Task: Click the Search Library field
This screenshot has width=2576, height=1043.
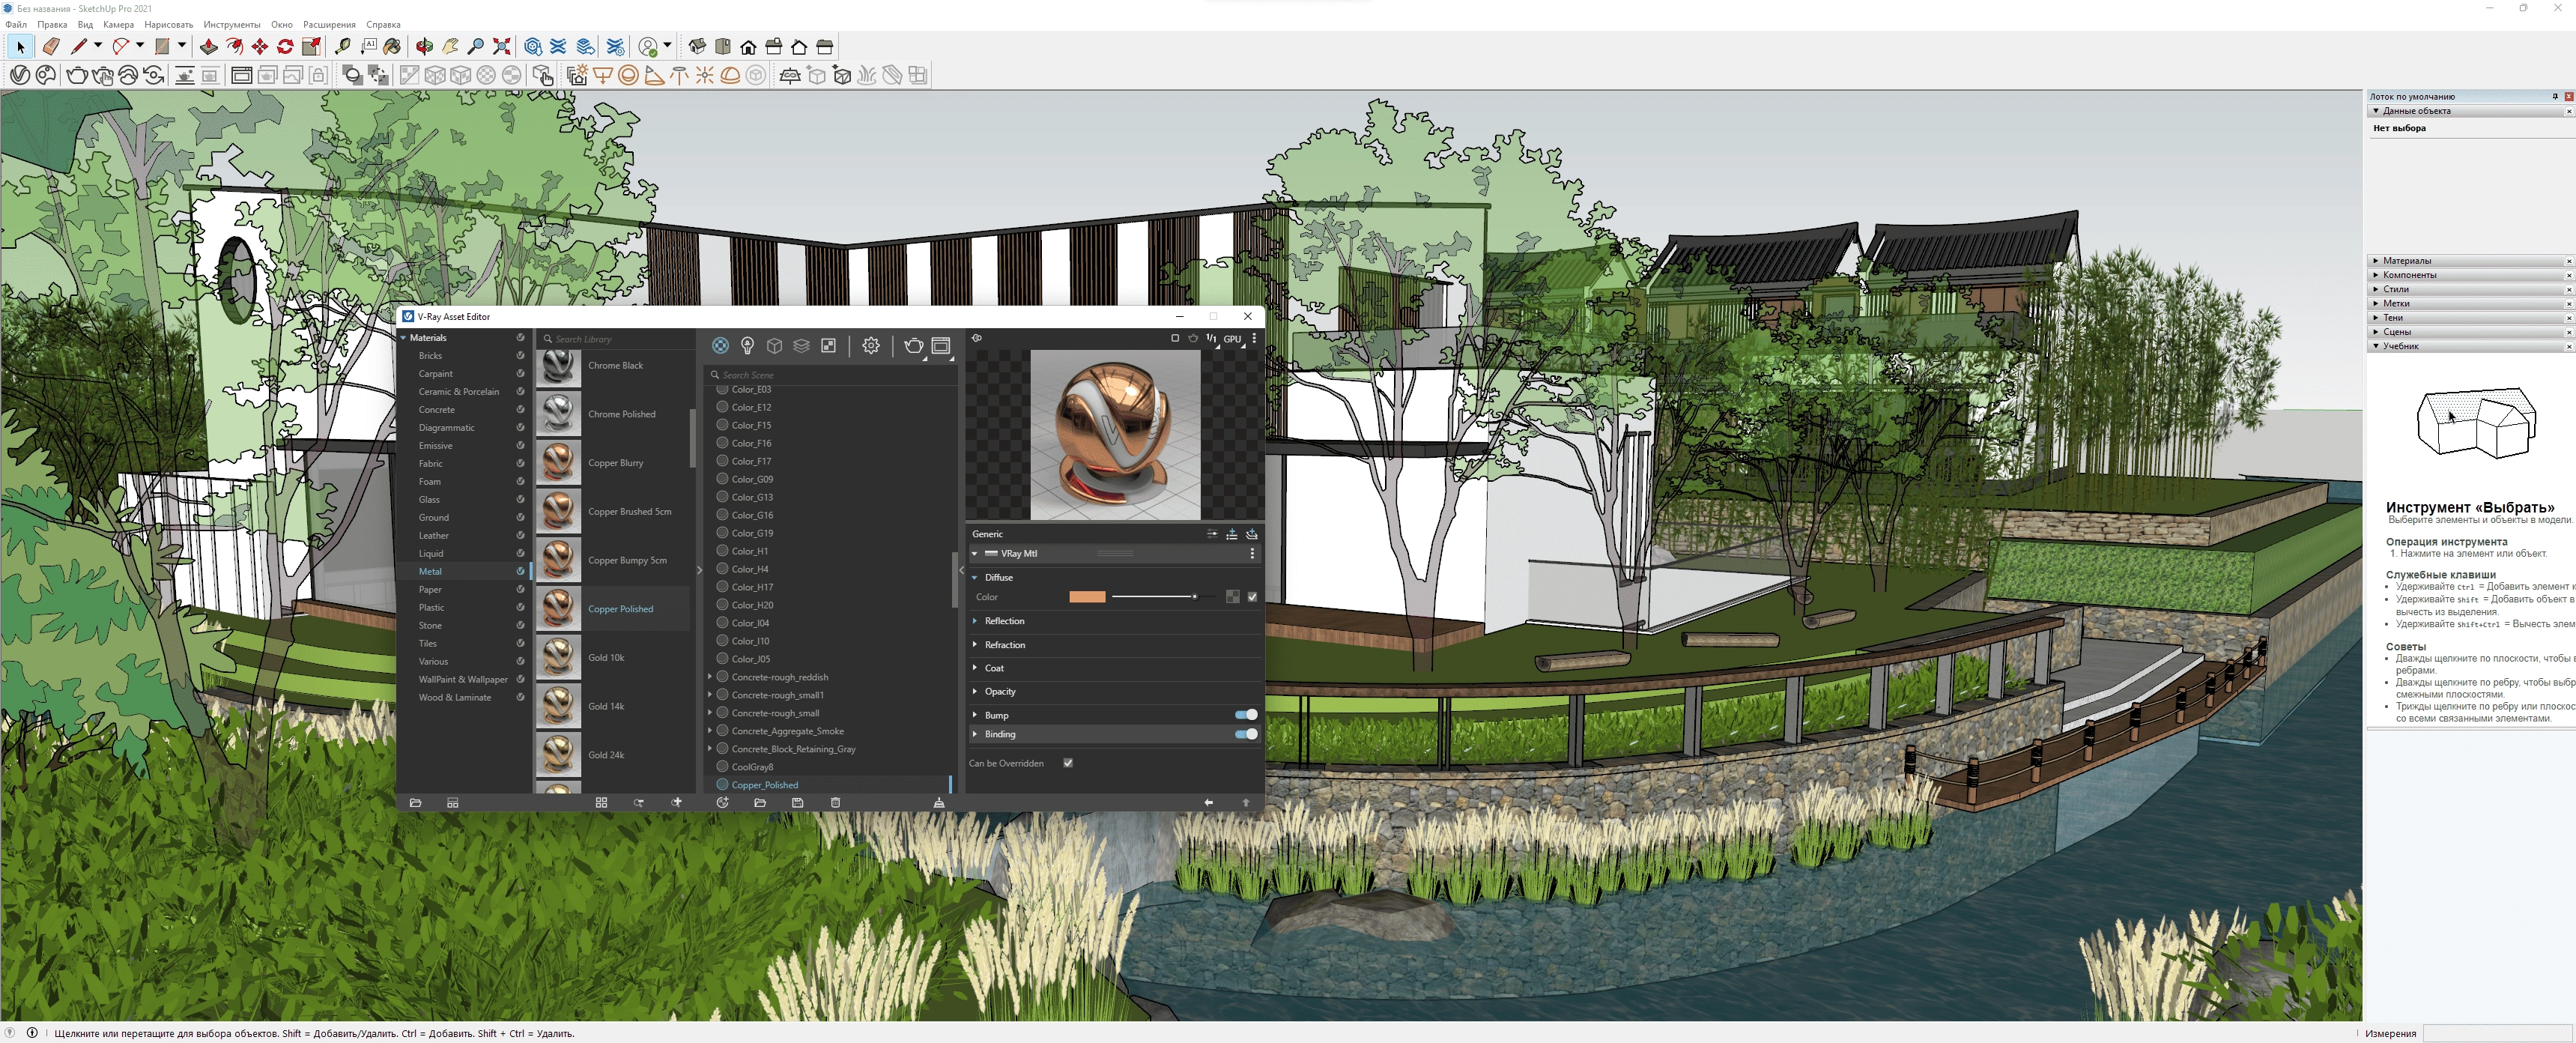Action: click(615, 339)
